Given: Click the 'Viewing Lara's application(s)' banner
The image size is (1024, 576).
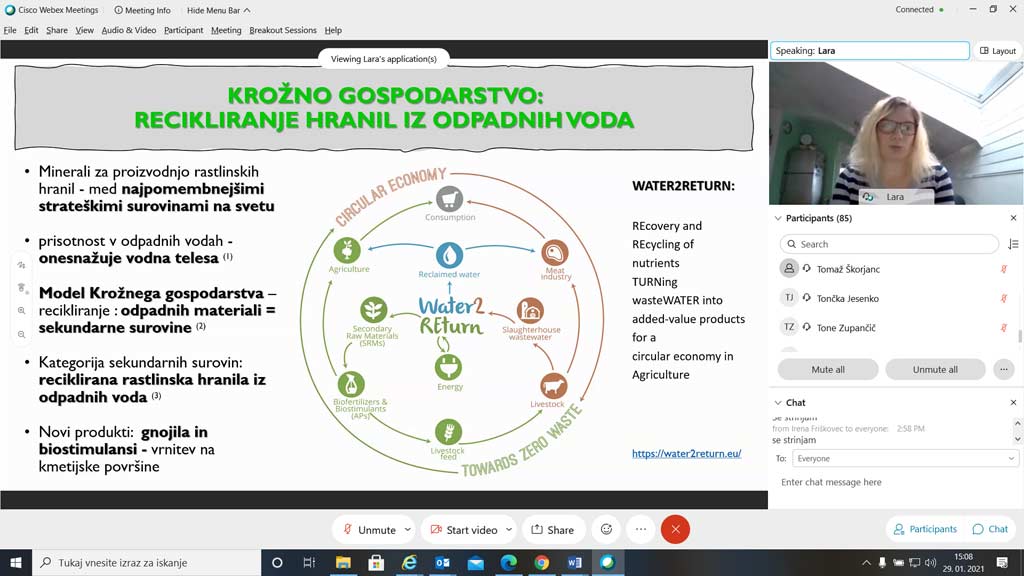Looking at the screenshot, I should point(383,59).
